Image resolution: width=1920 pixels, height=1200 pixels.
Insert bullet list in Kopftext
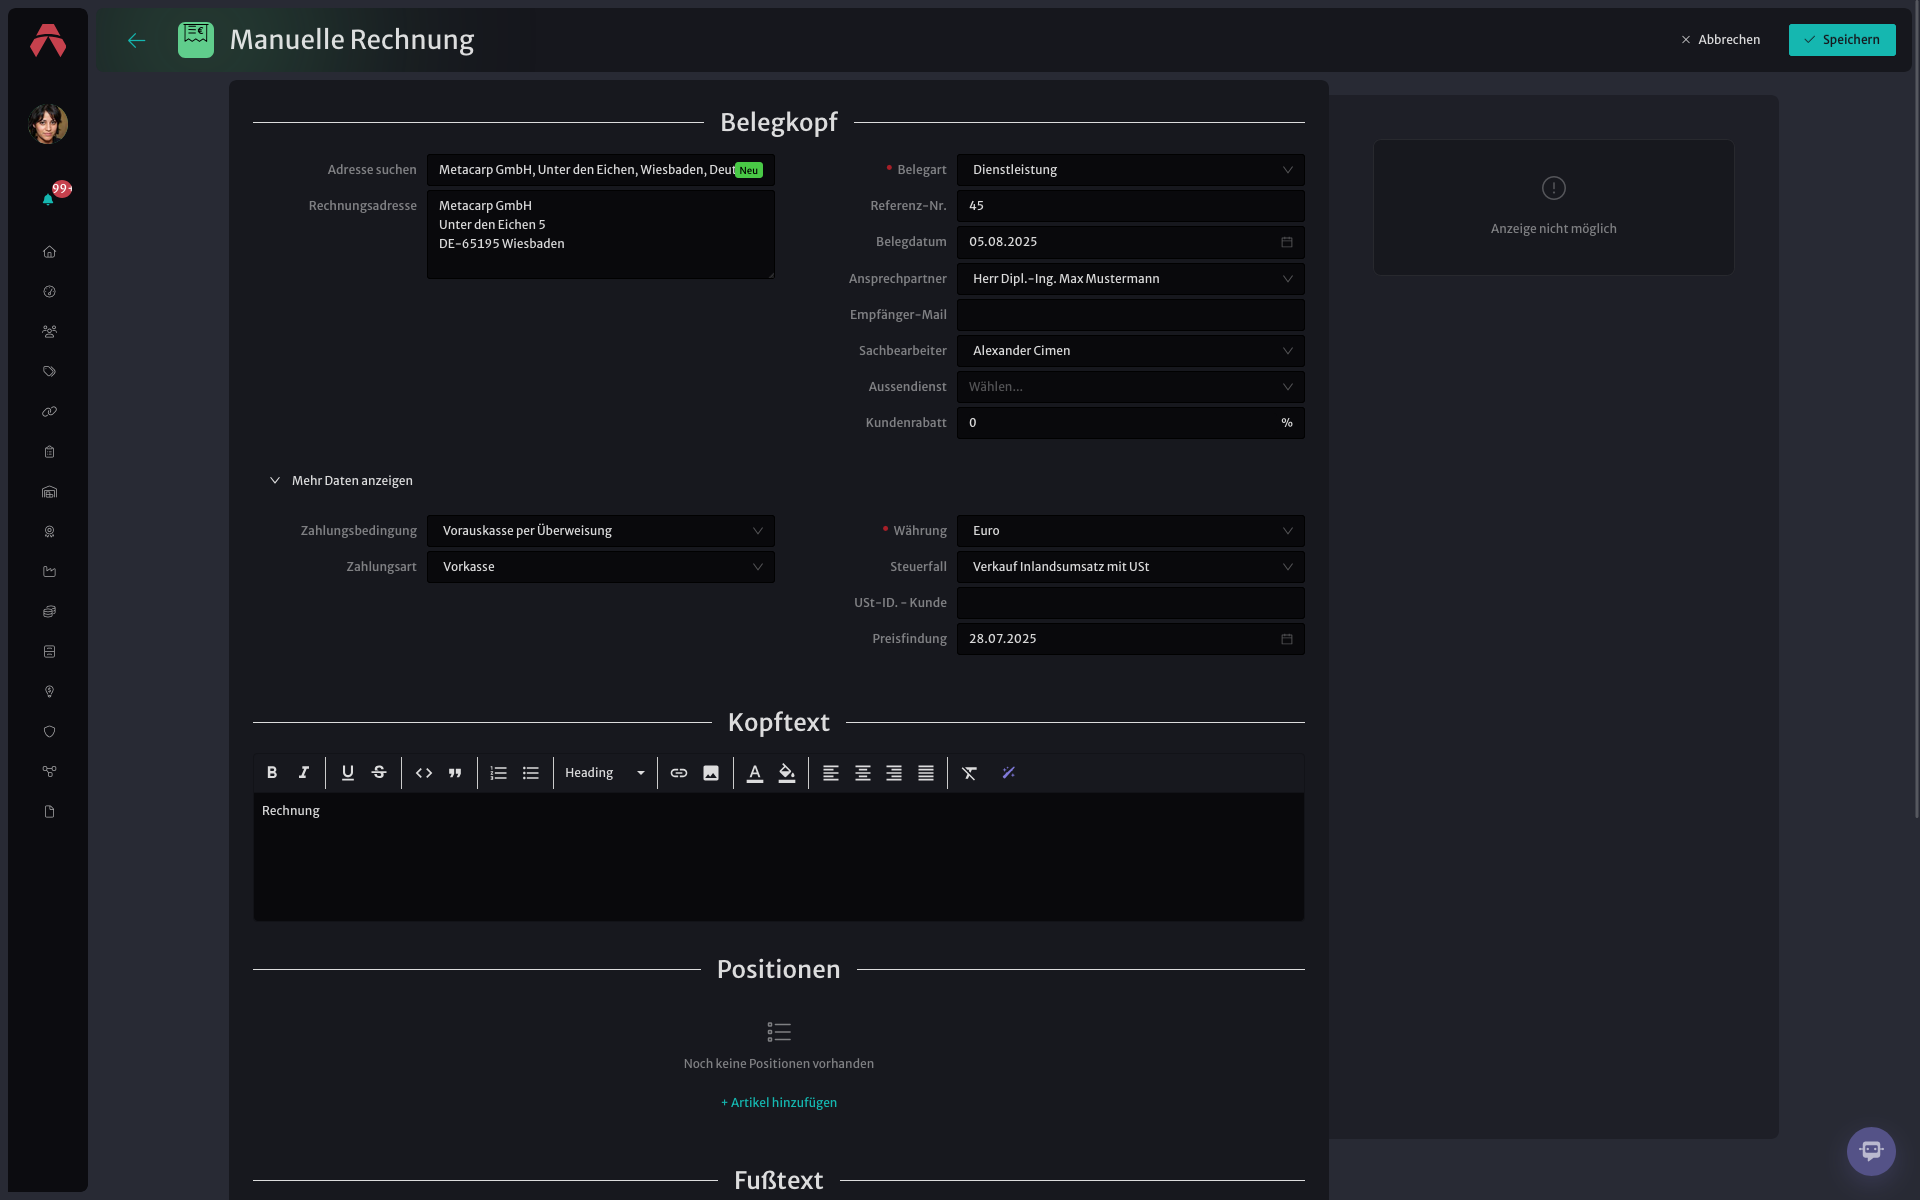tap(531, 773)
